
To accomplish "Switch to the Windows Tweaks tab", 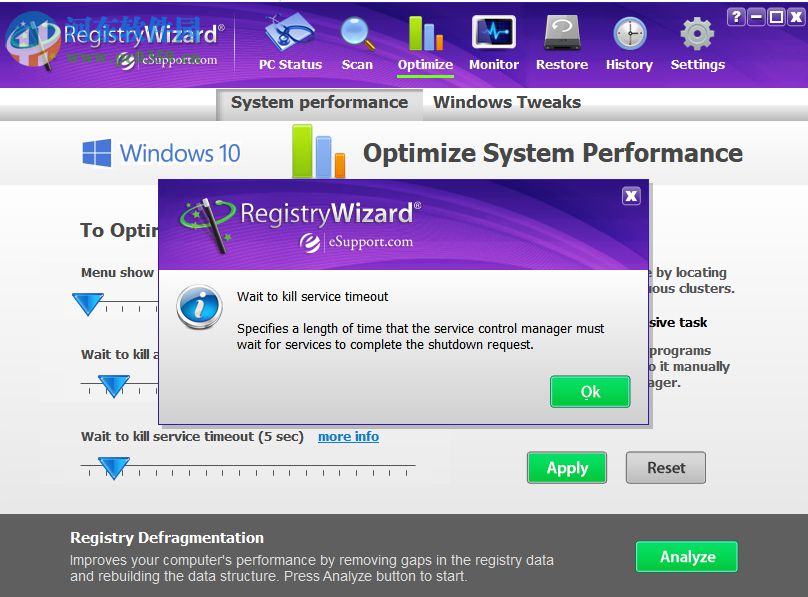I will point(506,102).
